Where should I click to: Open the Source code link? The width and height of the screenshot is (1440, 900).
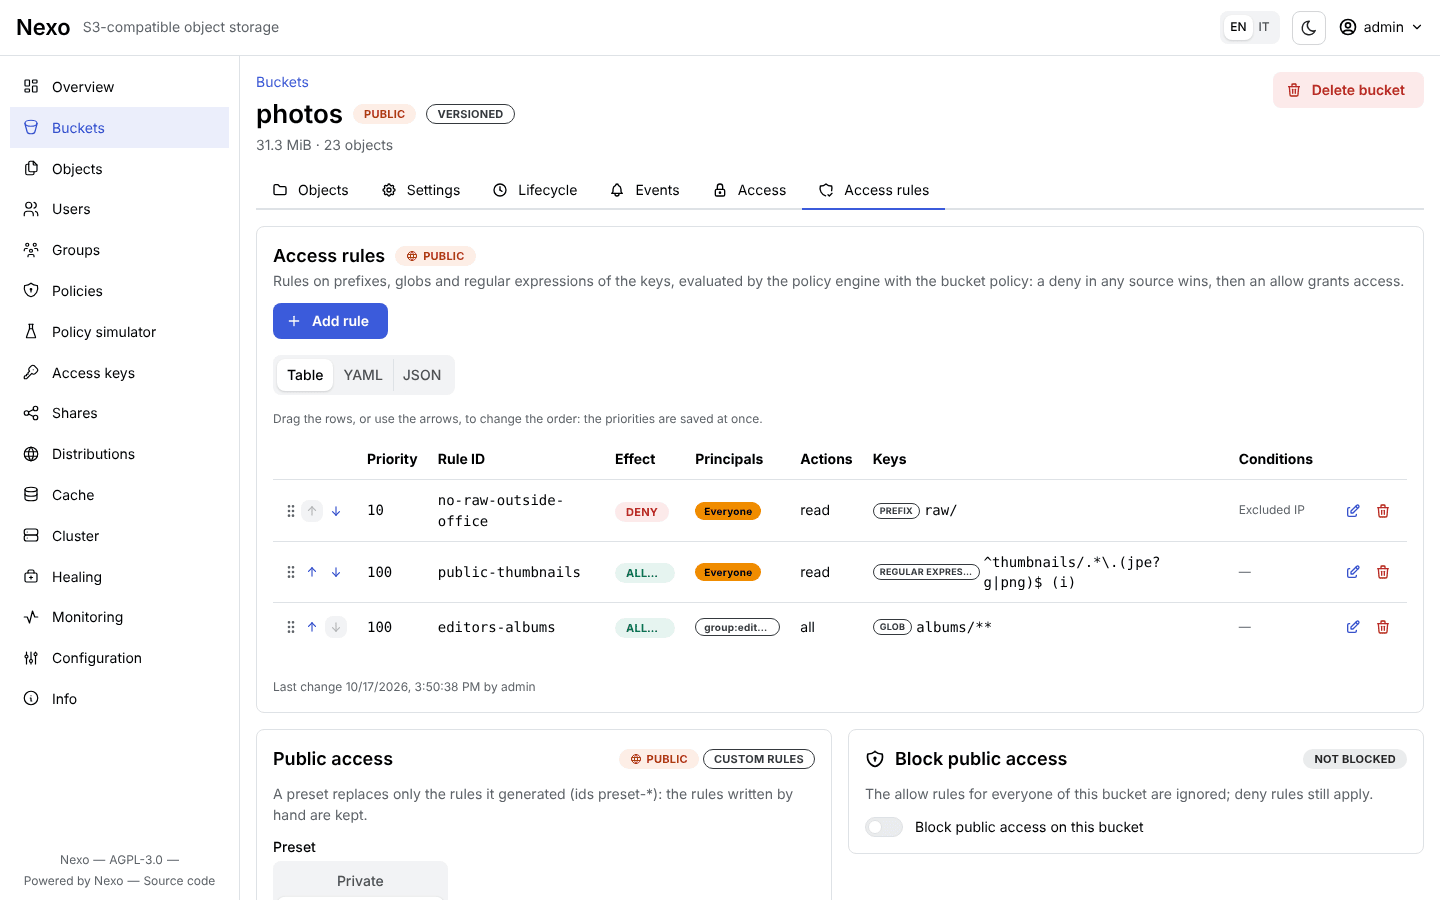coord(179,881)
